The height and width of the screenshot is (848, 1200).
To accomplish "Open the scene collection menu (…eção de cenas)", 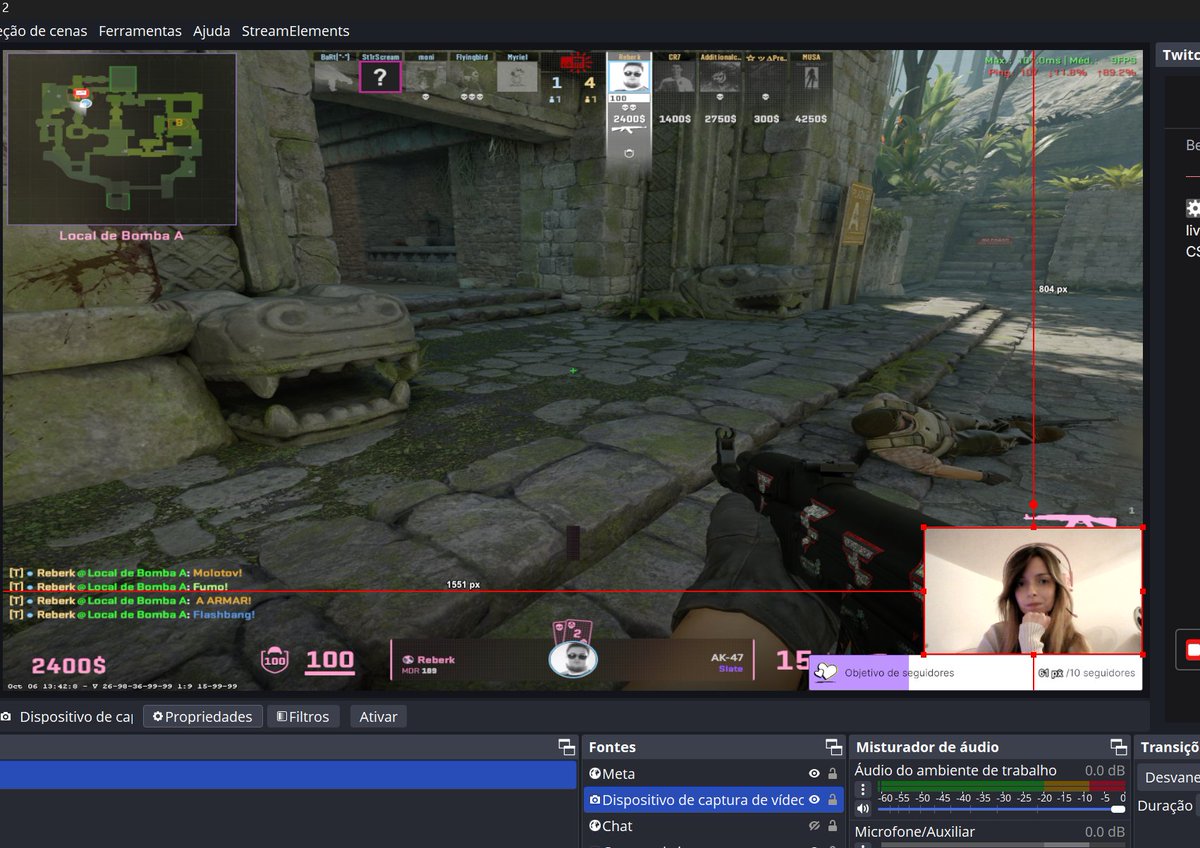I will [x=43, y=31].
